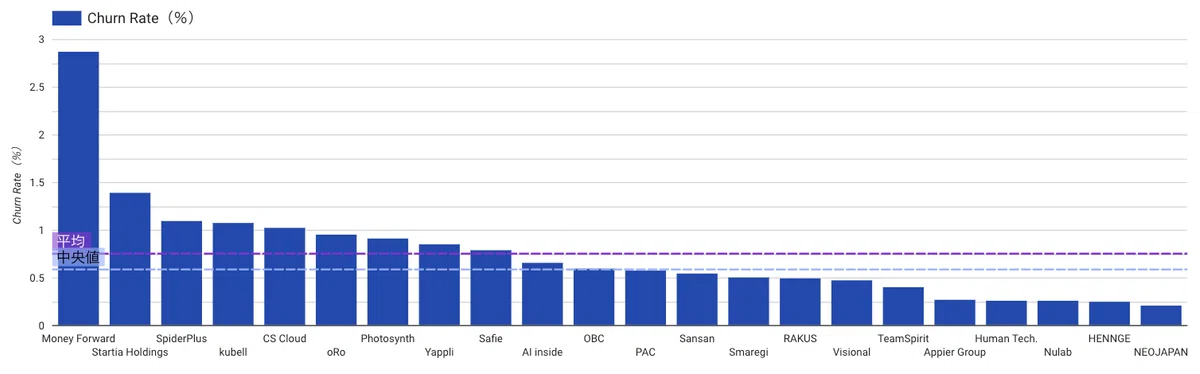Select the Photosynth bar
1200x374 pixels.
coord(388,282)
